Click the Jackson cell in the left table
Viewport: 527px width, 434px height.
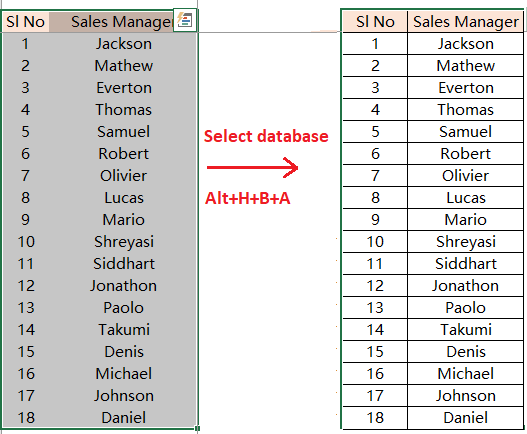tap(124, 44)
